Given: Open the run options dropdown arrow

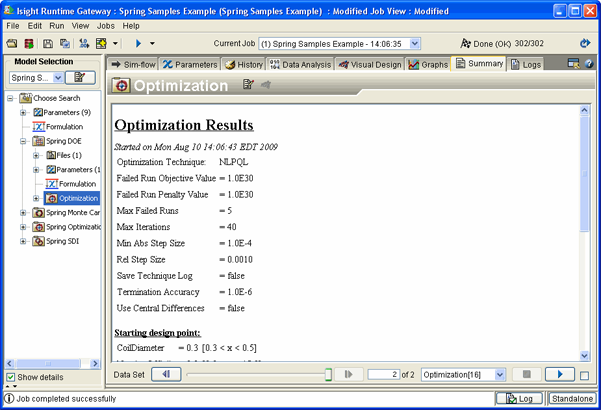Looking at the screenshot, I should [152, 44].
